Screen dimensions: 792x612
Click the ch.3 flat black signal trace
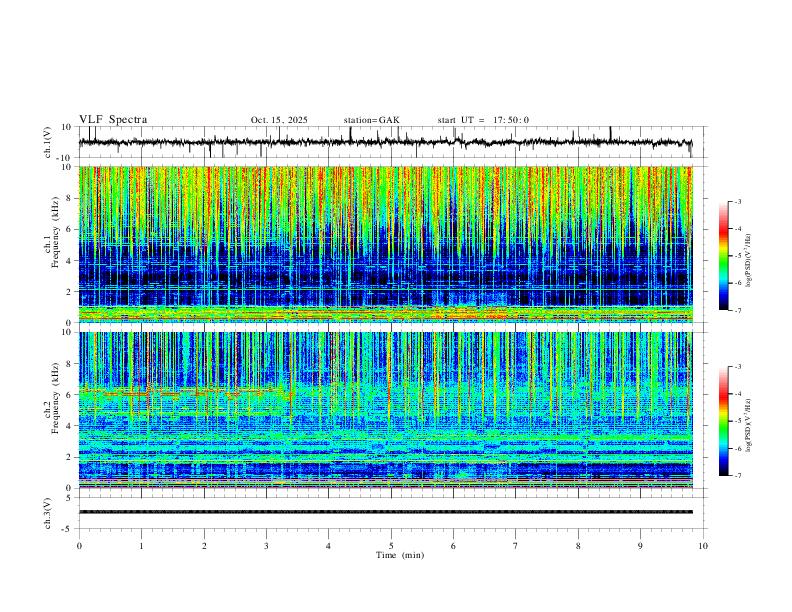[x=385, y=512]
